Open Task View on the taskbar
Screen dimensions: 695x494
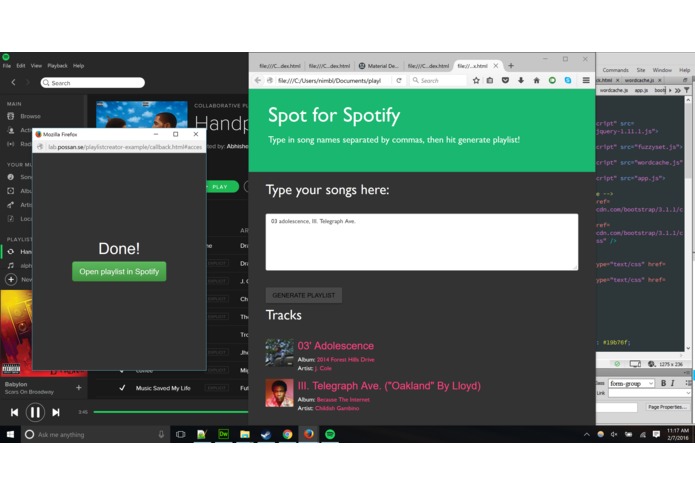point(180,435)
